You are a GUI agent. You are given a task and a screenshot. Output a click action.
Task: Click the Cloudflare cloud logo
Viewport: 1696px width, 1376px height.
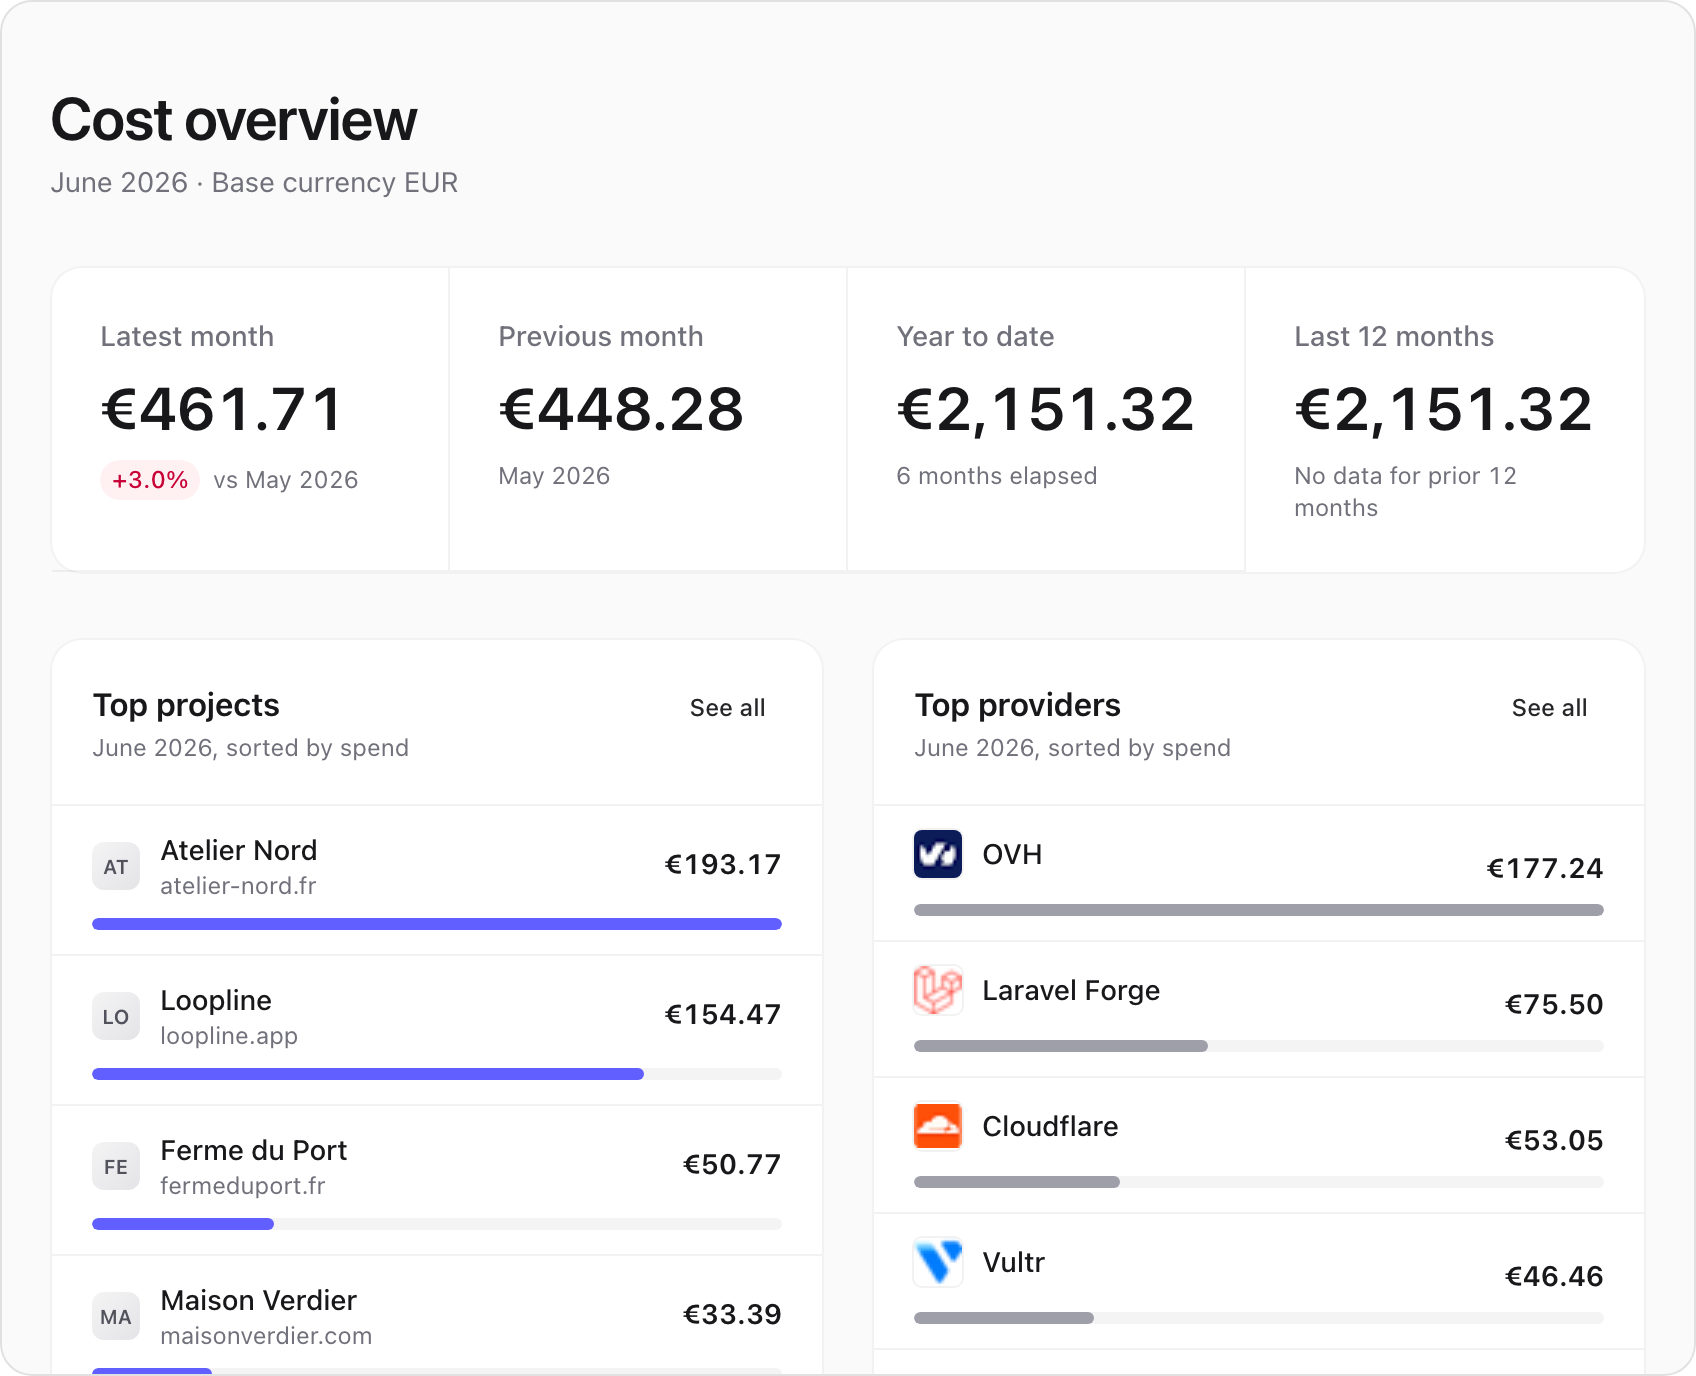(937, 1126)
